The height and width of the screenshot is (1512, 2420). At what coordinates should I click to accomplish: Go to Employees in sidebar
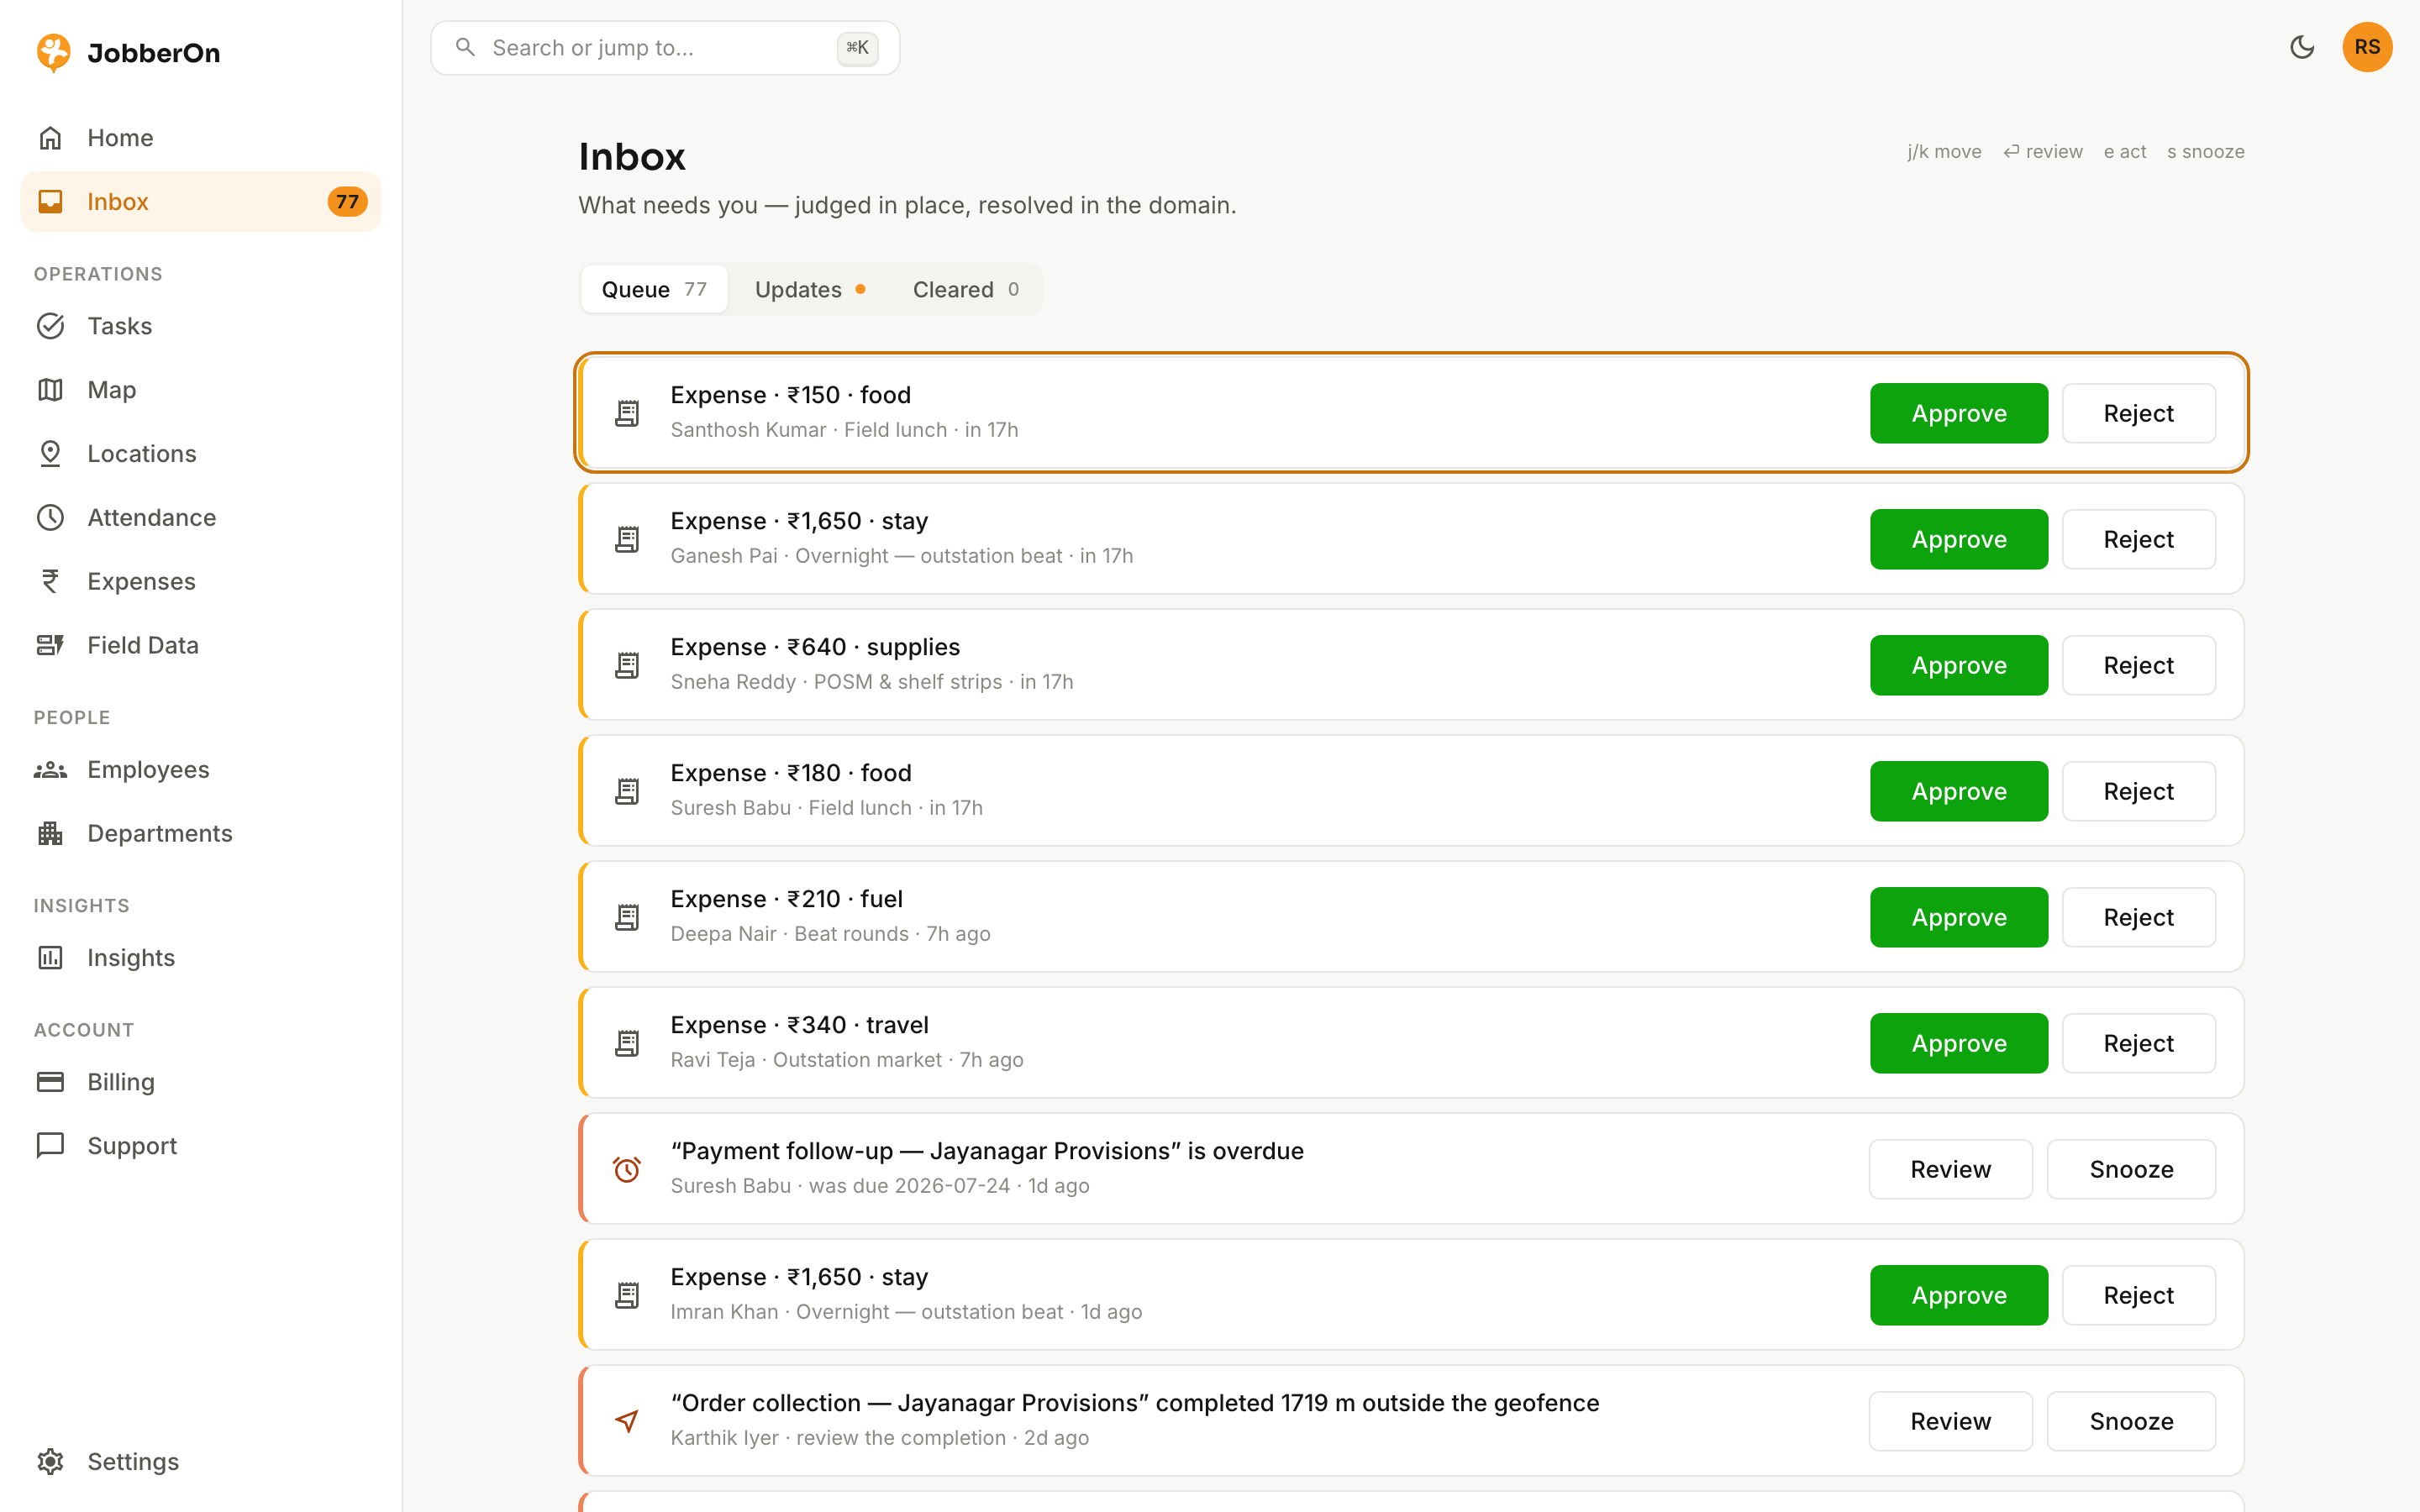pyautogui.click(x=200, y=770)
